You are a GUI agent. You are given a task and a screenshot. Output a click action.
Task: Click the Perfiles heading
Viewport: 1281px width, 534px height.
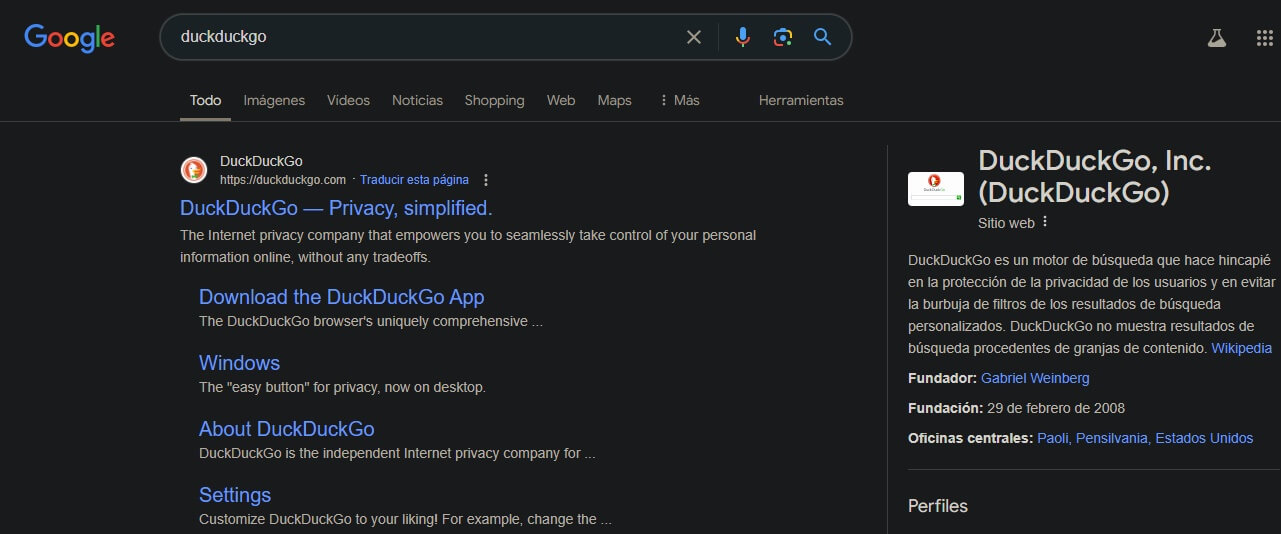[938, 506]
